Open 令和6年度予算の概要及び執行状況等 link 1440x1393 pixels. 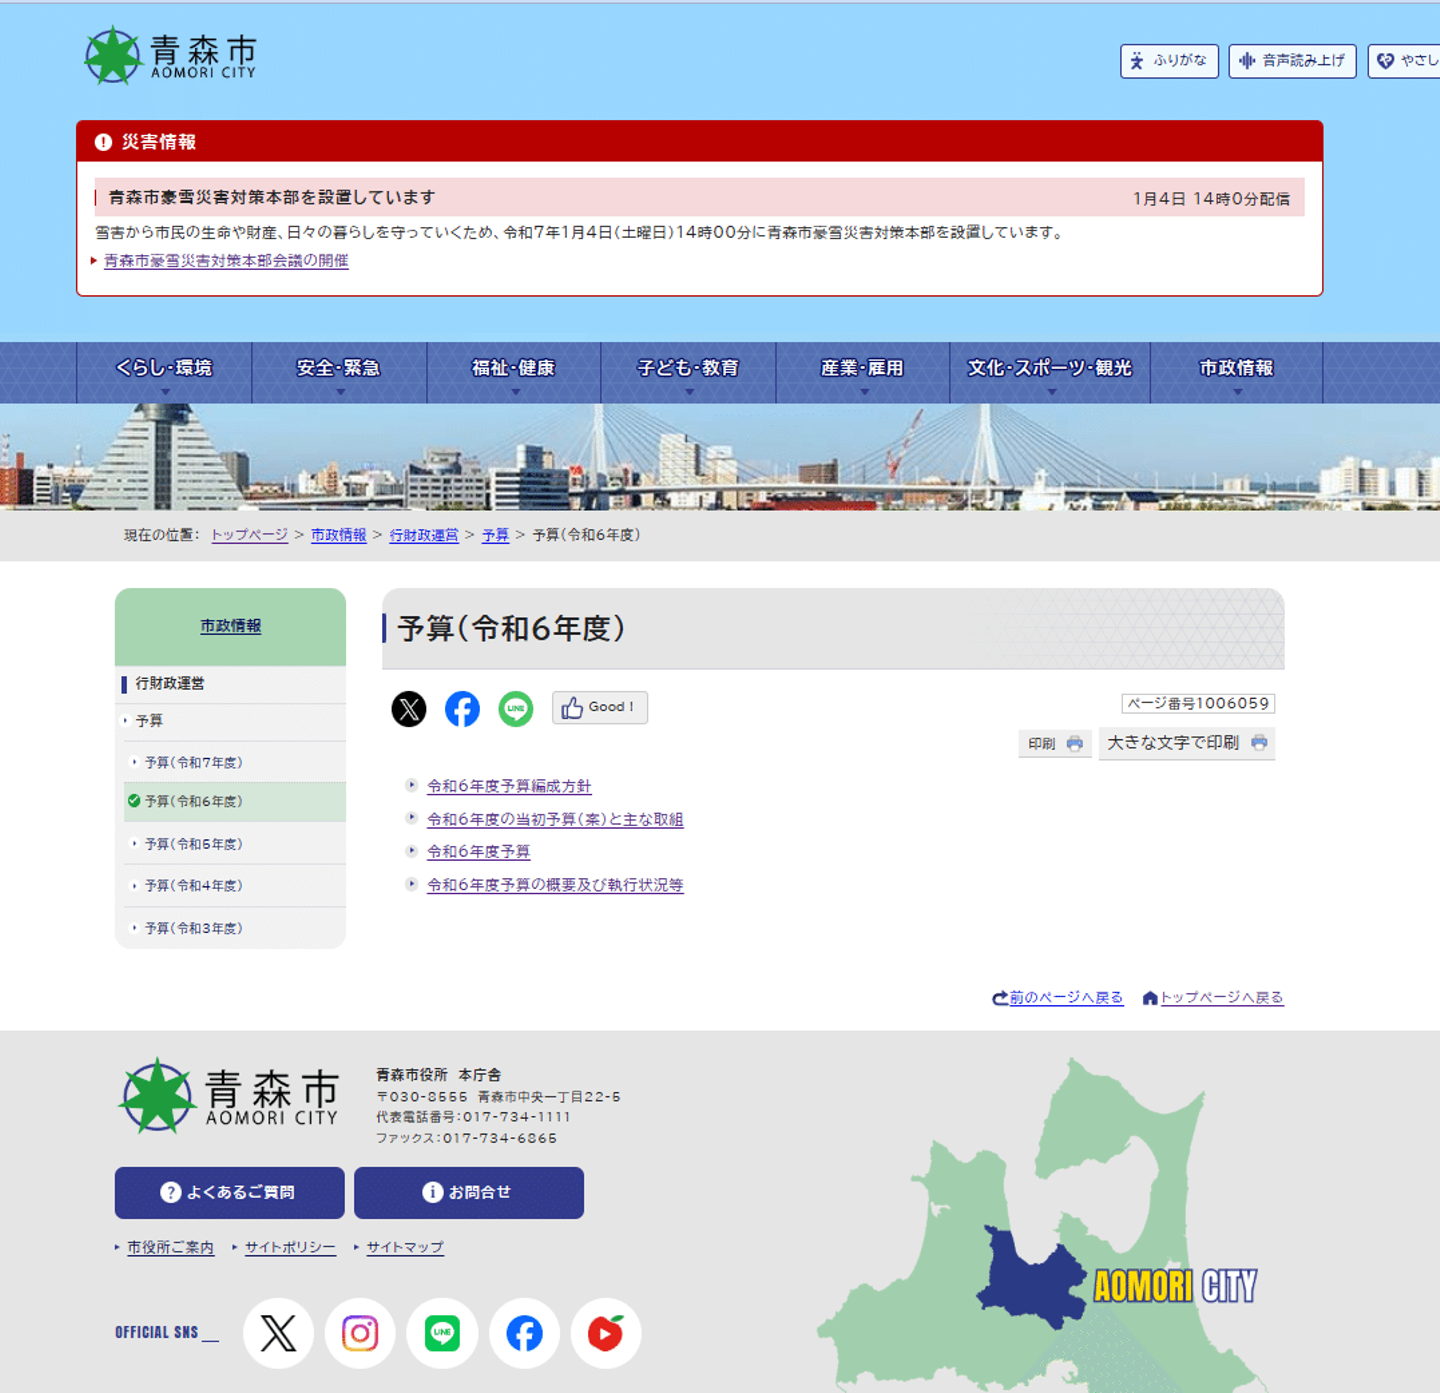(x=555, y=885)
